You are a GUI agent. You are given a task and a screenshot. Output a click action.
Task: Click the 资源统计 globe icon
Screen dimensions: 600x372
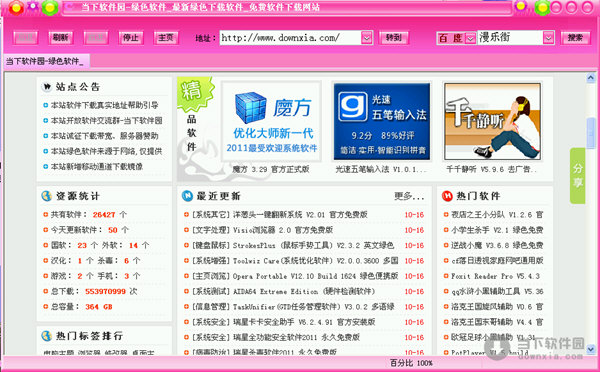[47, 196]
